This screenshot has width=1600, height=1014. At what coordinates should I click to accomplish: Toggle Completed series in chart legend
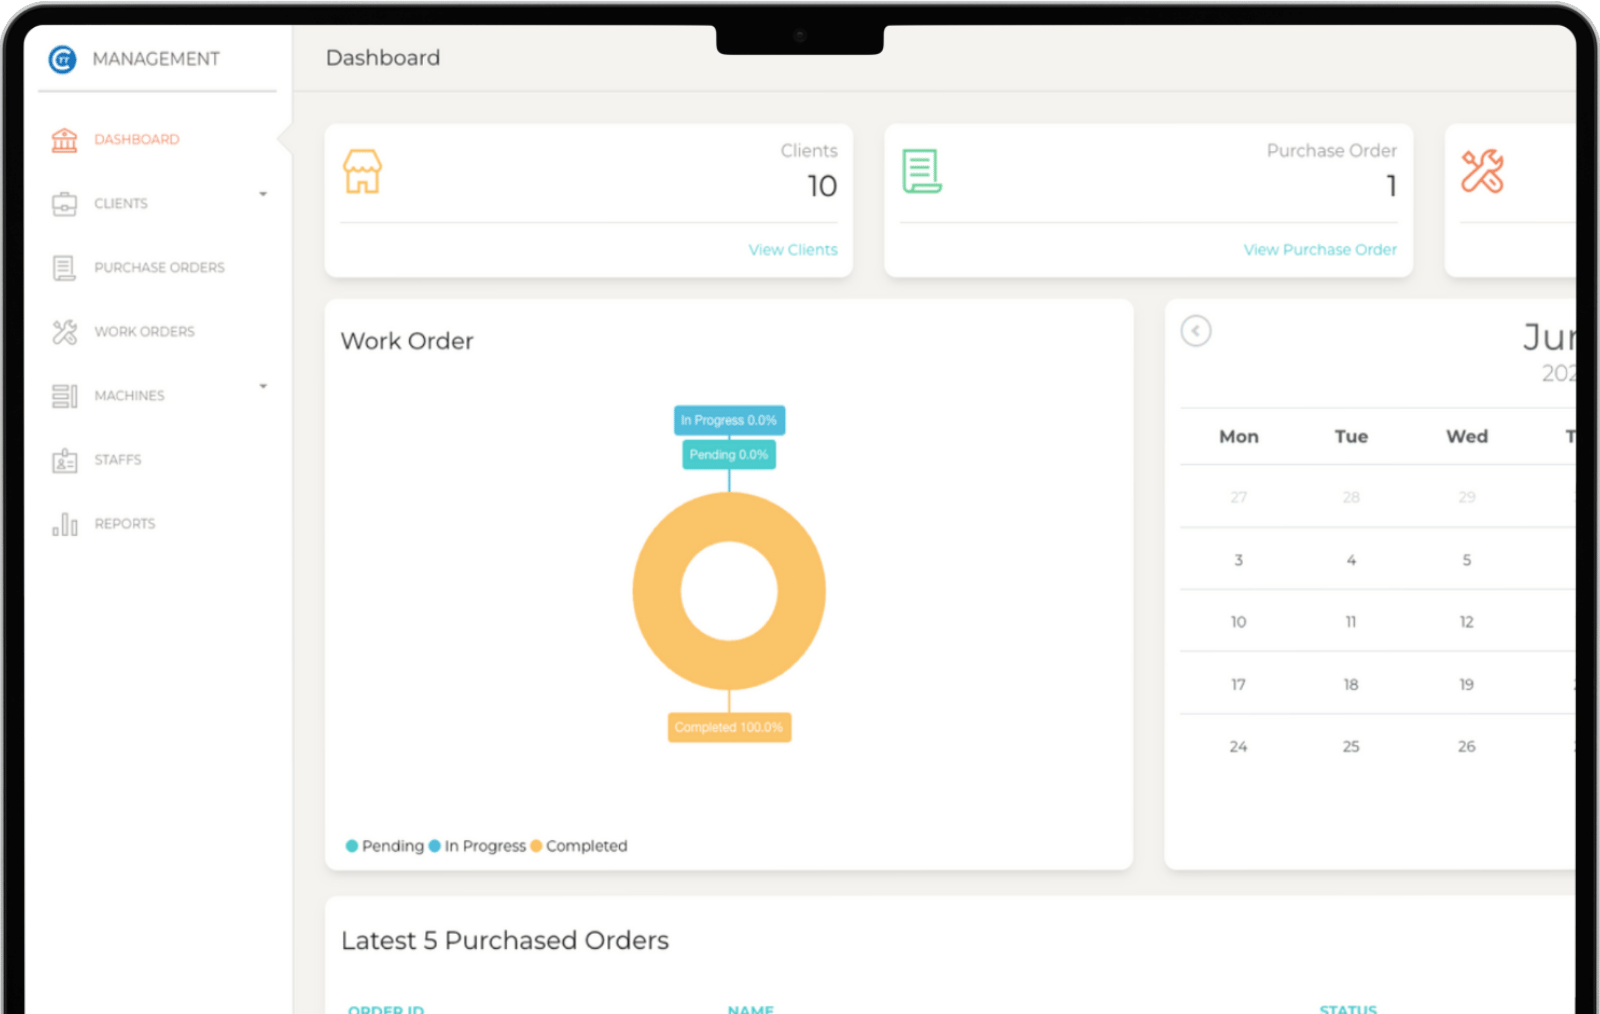click(x=579, y=846)
